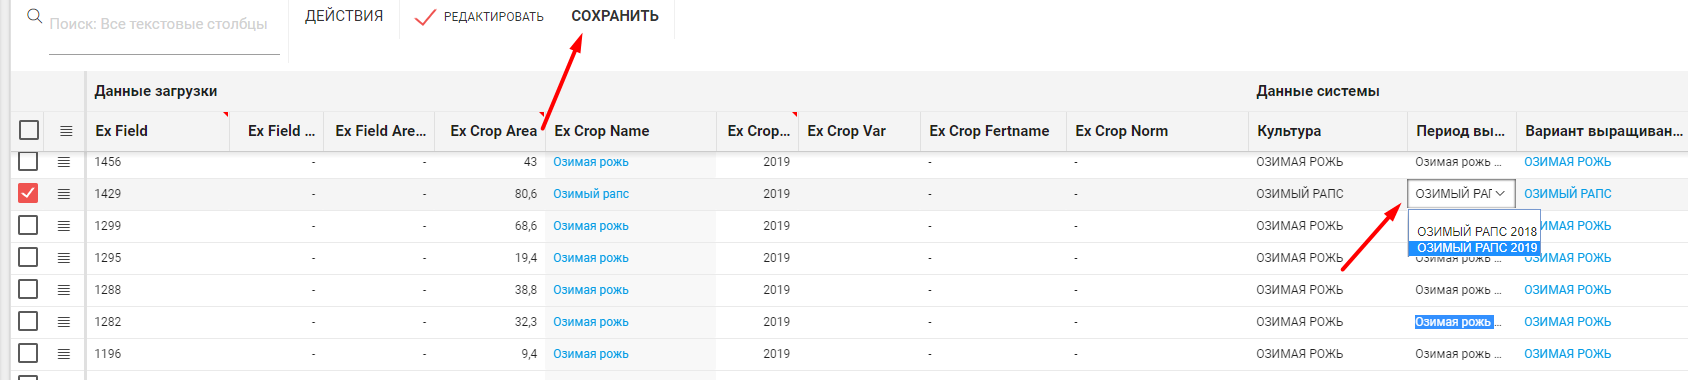Click the search magnifier icon
1688x380 pixels.
[x=34, y=16]
